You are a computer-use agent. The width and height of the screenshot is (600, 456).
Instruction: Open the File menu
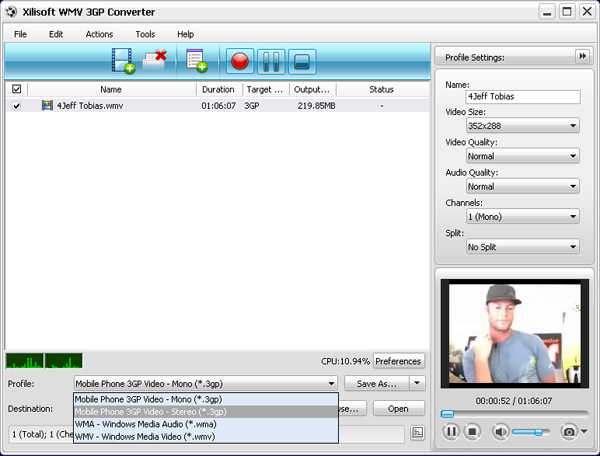[x=20, y=34]
